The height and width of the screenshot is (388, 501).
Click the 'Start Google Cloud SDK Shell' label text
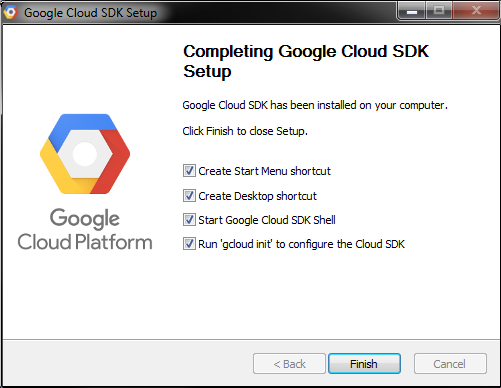[x=267, y=220]
